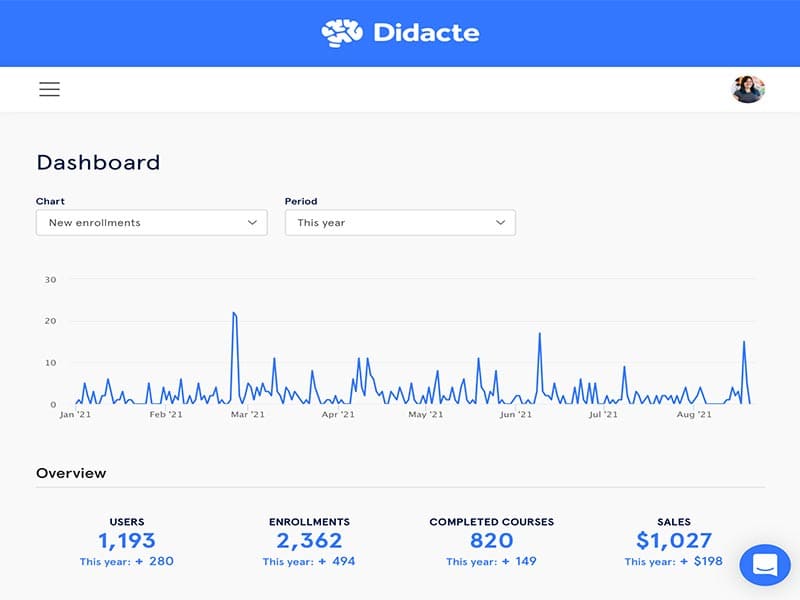The width and height of the screenshot is (800, 600).
Task: Click the Sales figure $1,027
Action: pos(673,540)
